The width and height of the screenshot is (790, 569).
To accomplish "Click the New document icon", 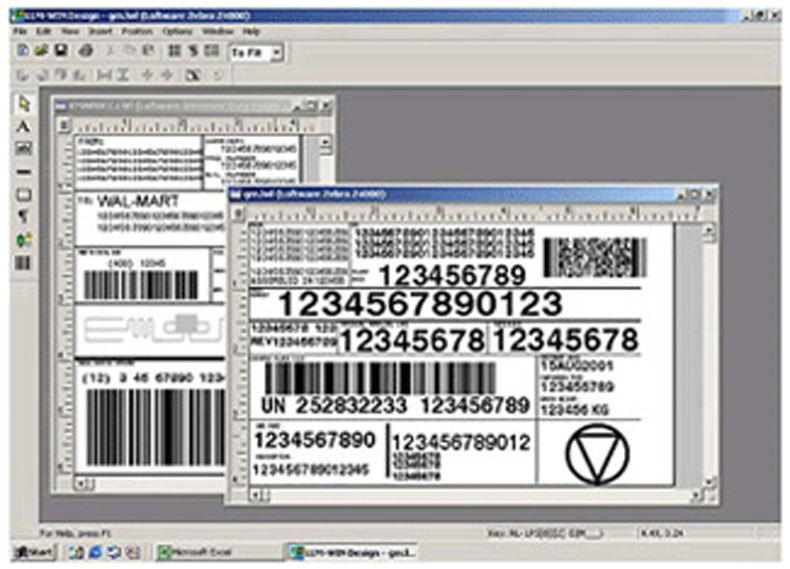I will tap(23, 50).
